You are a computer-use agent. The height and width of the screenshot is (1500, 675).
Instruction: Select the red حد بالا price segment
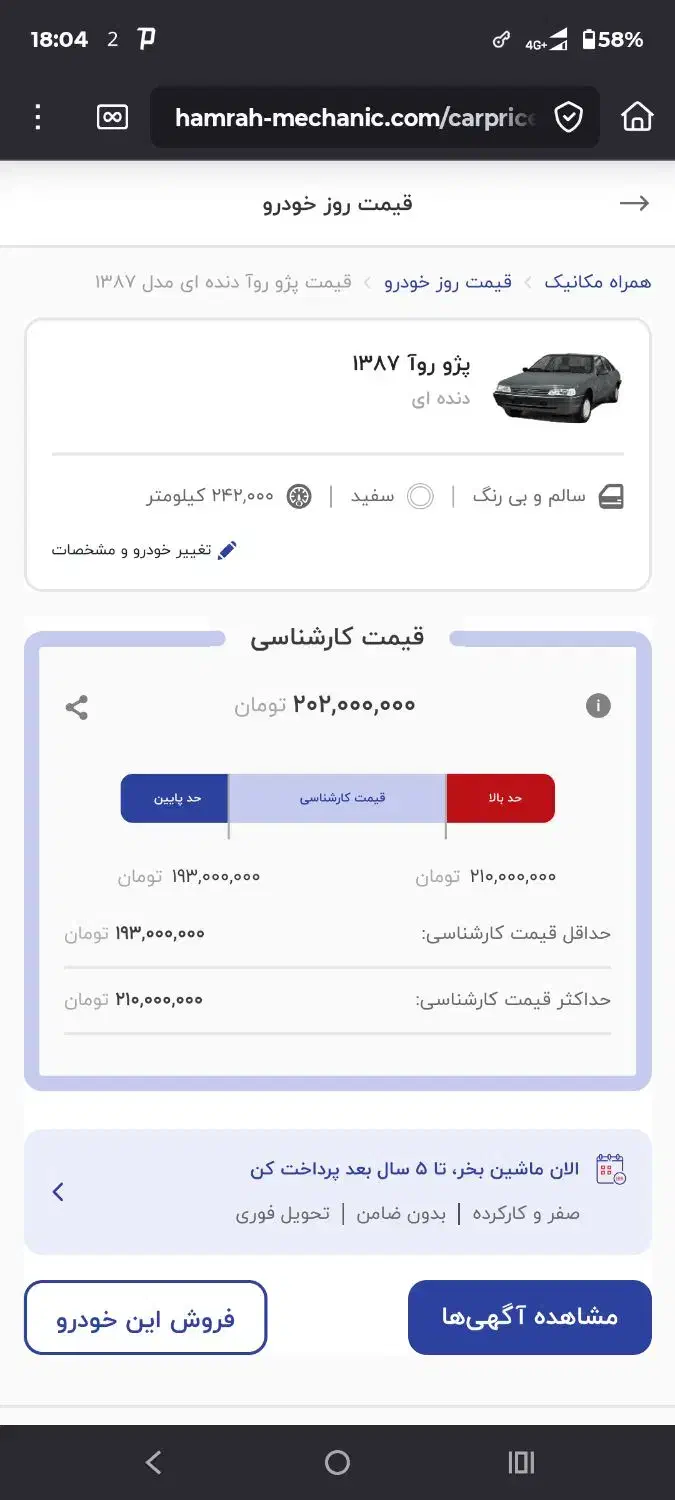pyautogui.click(x=501, y=798)
